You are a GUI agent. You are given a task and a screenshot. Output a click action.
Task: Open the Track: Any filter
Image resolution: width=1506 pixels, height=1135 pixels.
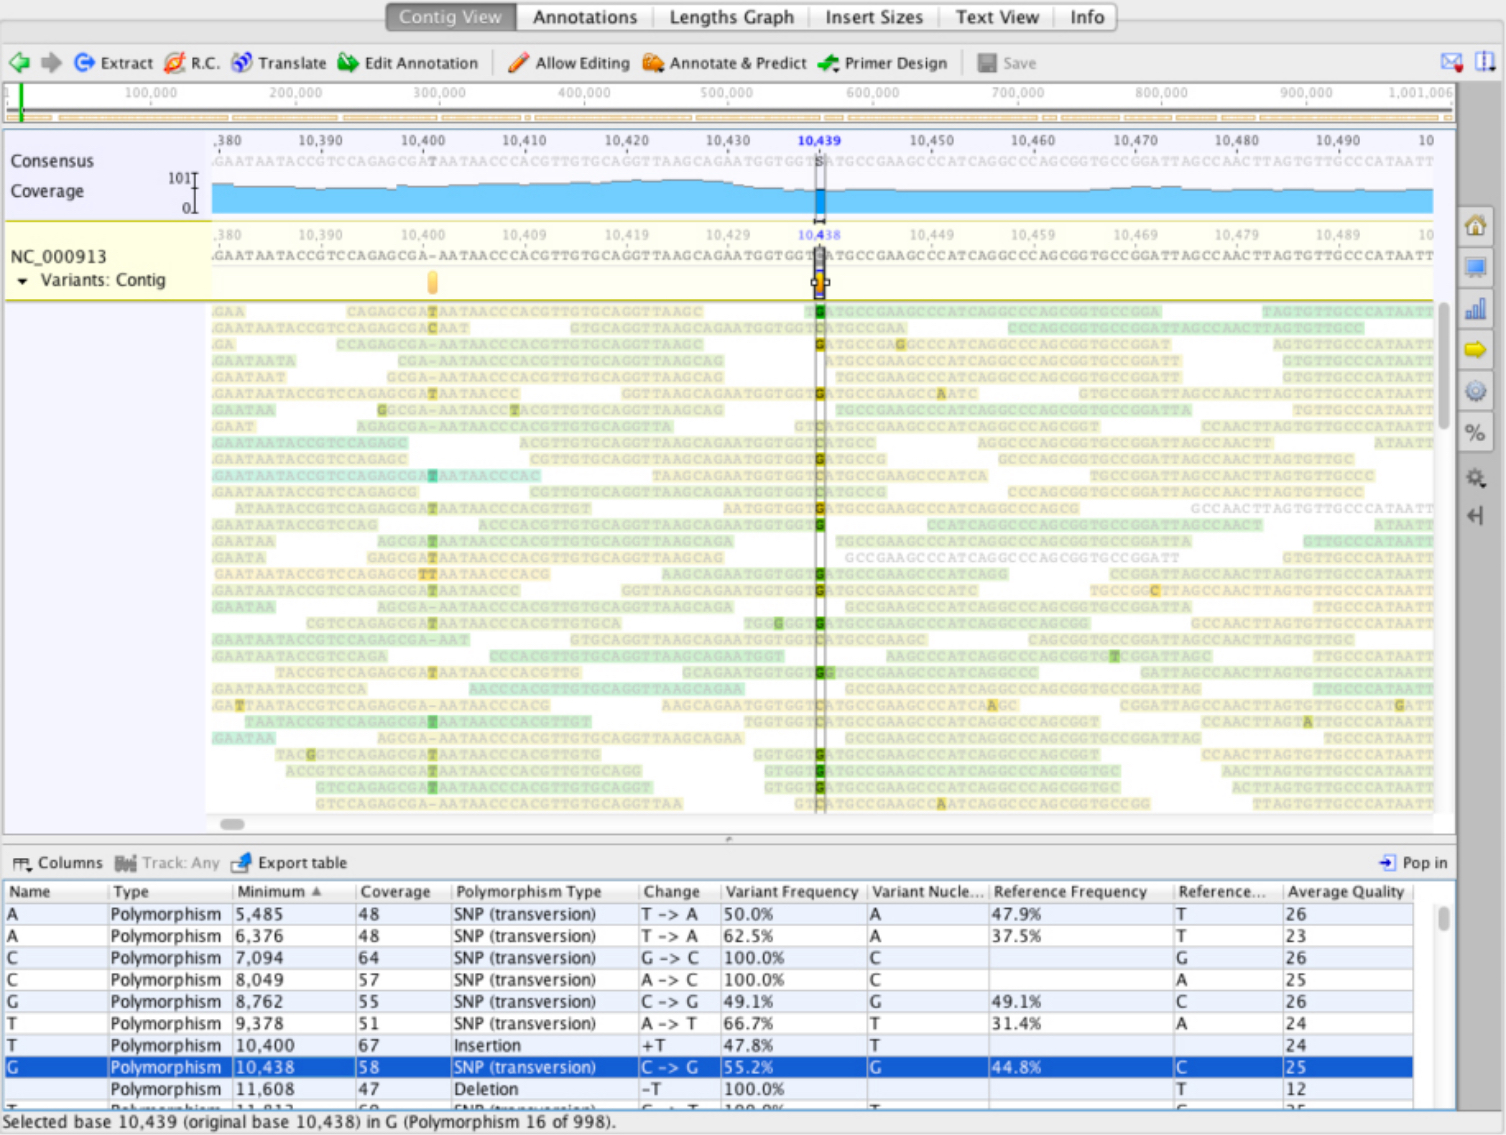[167, 863]
